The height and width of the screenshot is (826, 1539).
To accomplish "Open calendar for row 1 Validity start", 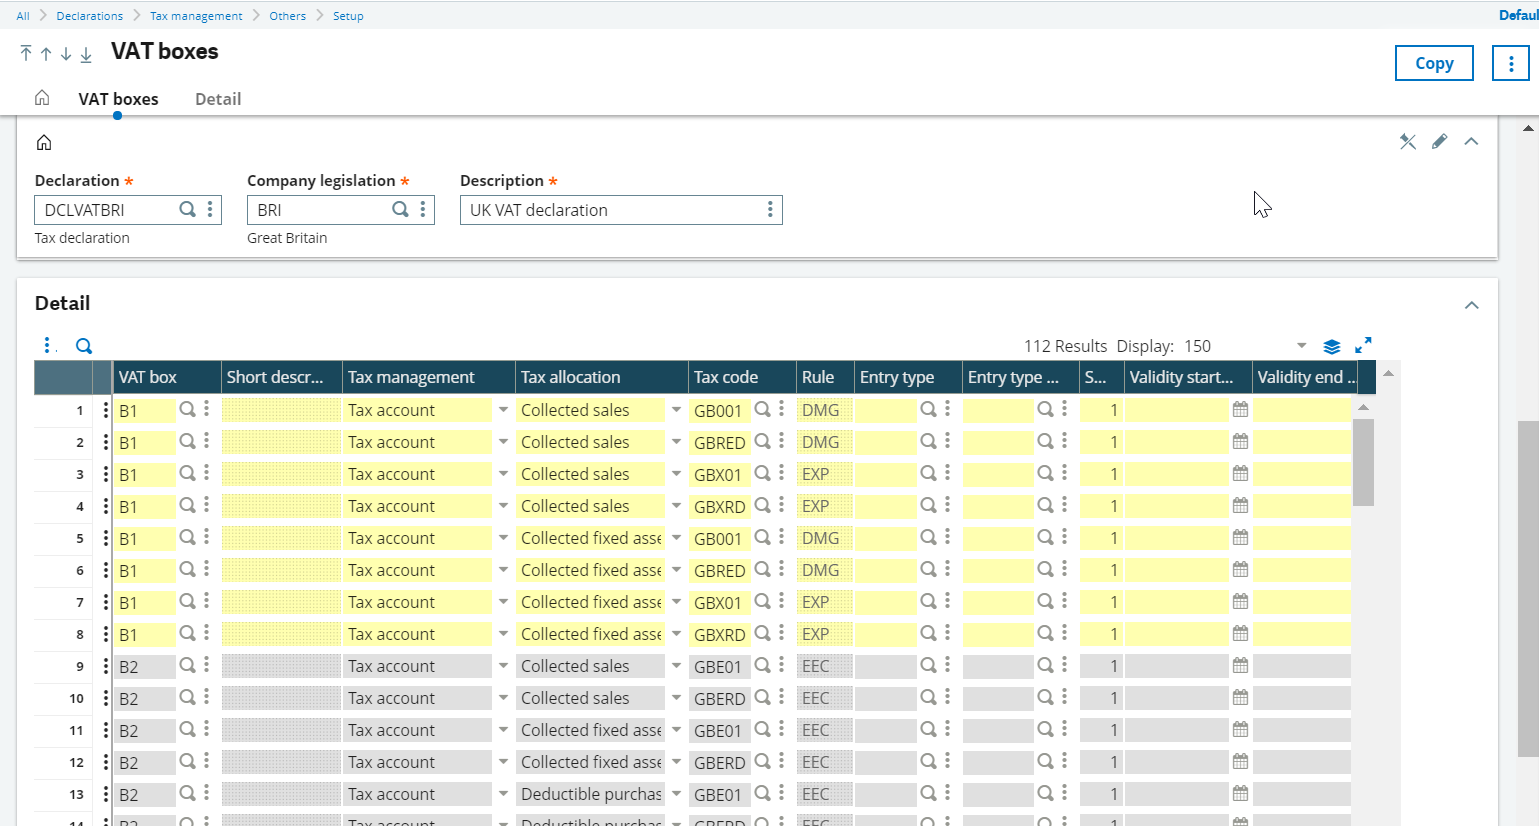I will [x=1240, y=410].
